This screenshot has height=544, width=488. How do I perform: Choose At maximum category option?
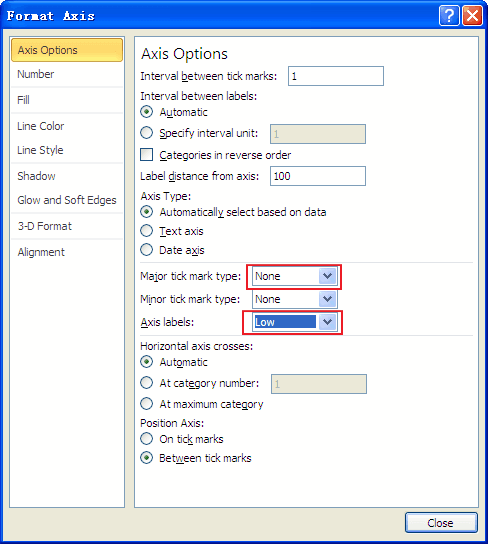click(146, 404)
